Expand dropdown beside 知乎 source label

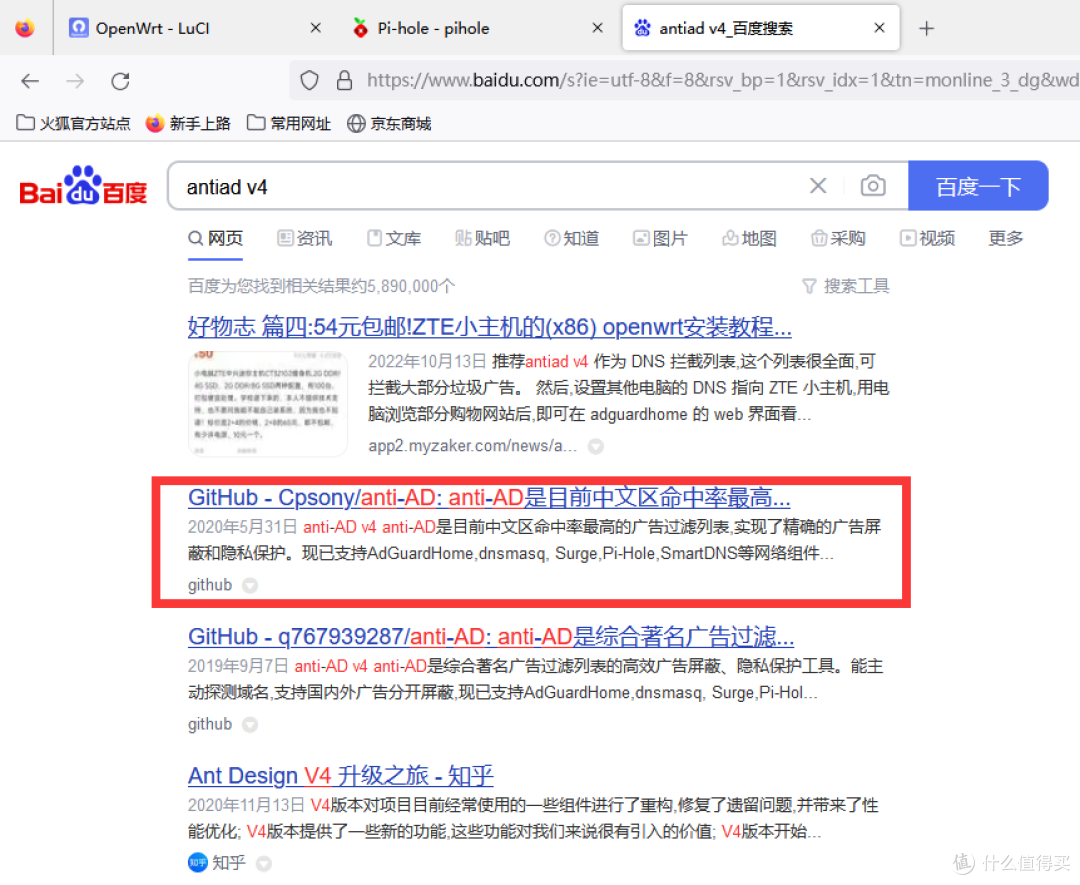[264, 863]
